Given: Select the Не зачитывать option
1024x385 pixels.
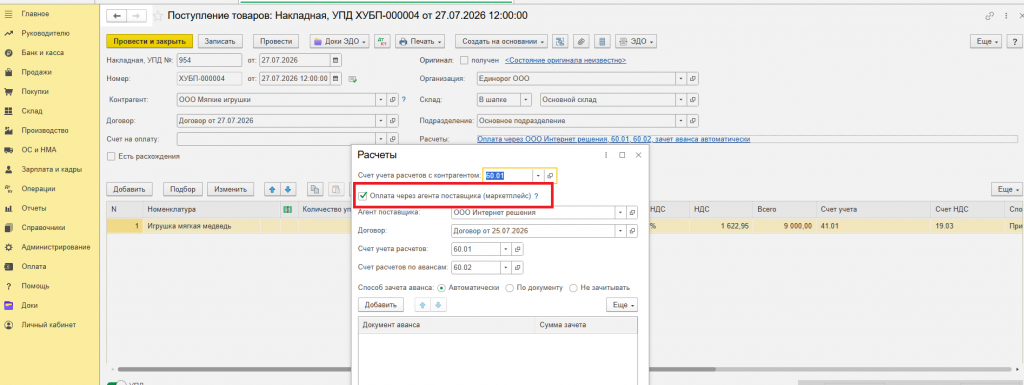Looking at the screenshot, I should pyautogui.click(x=573, y=287).
